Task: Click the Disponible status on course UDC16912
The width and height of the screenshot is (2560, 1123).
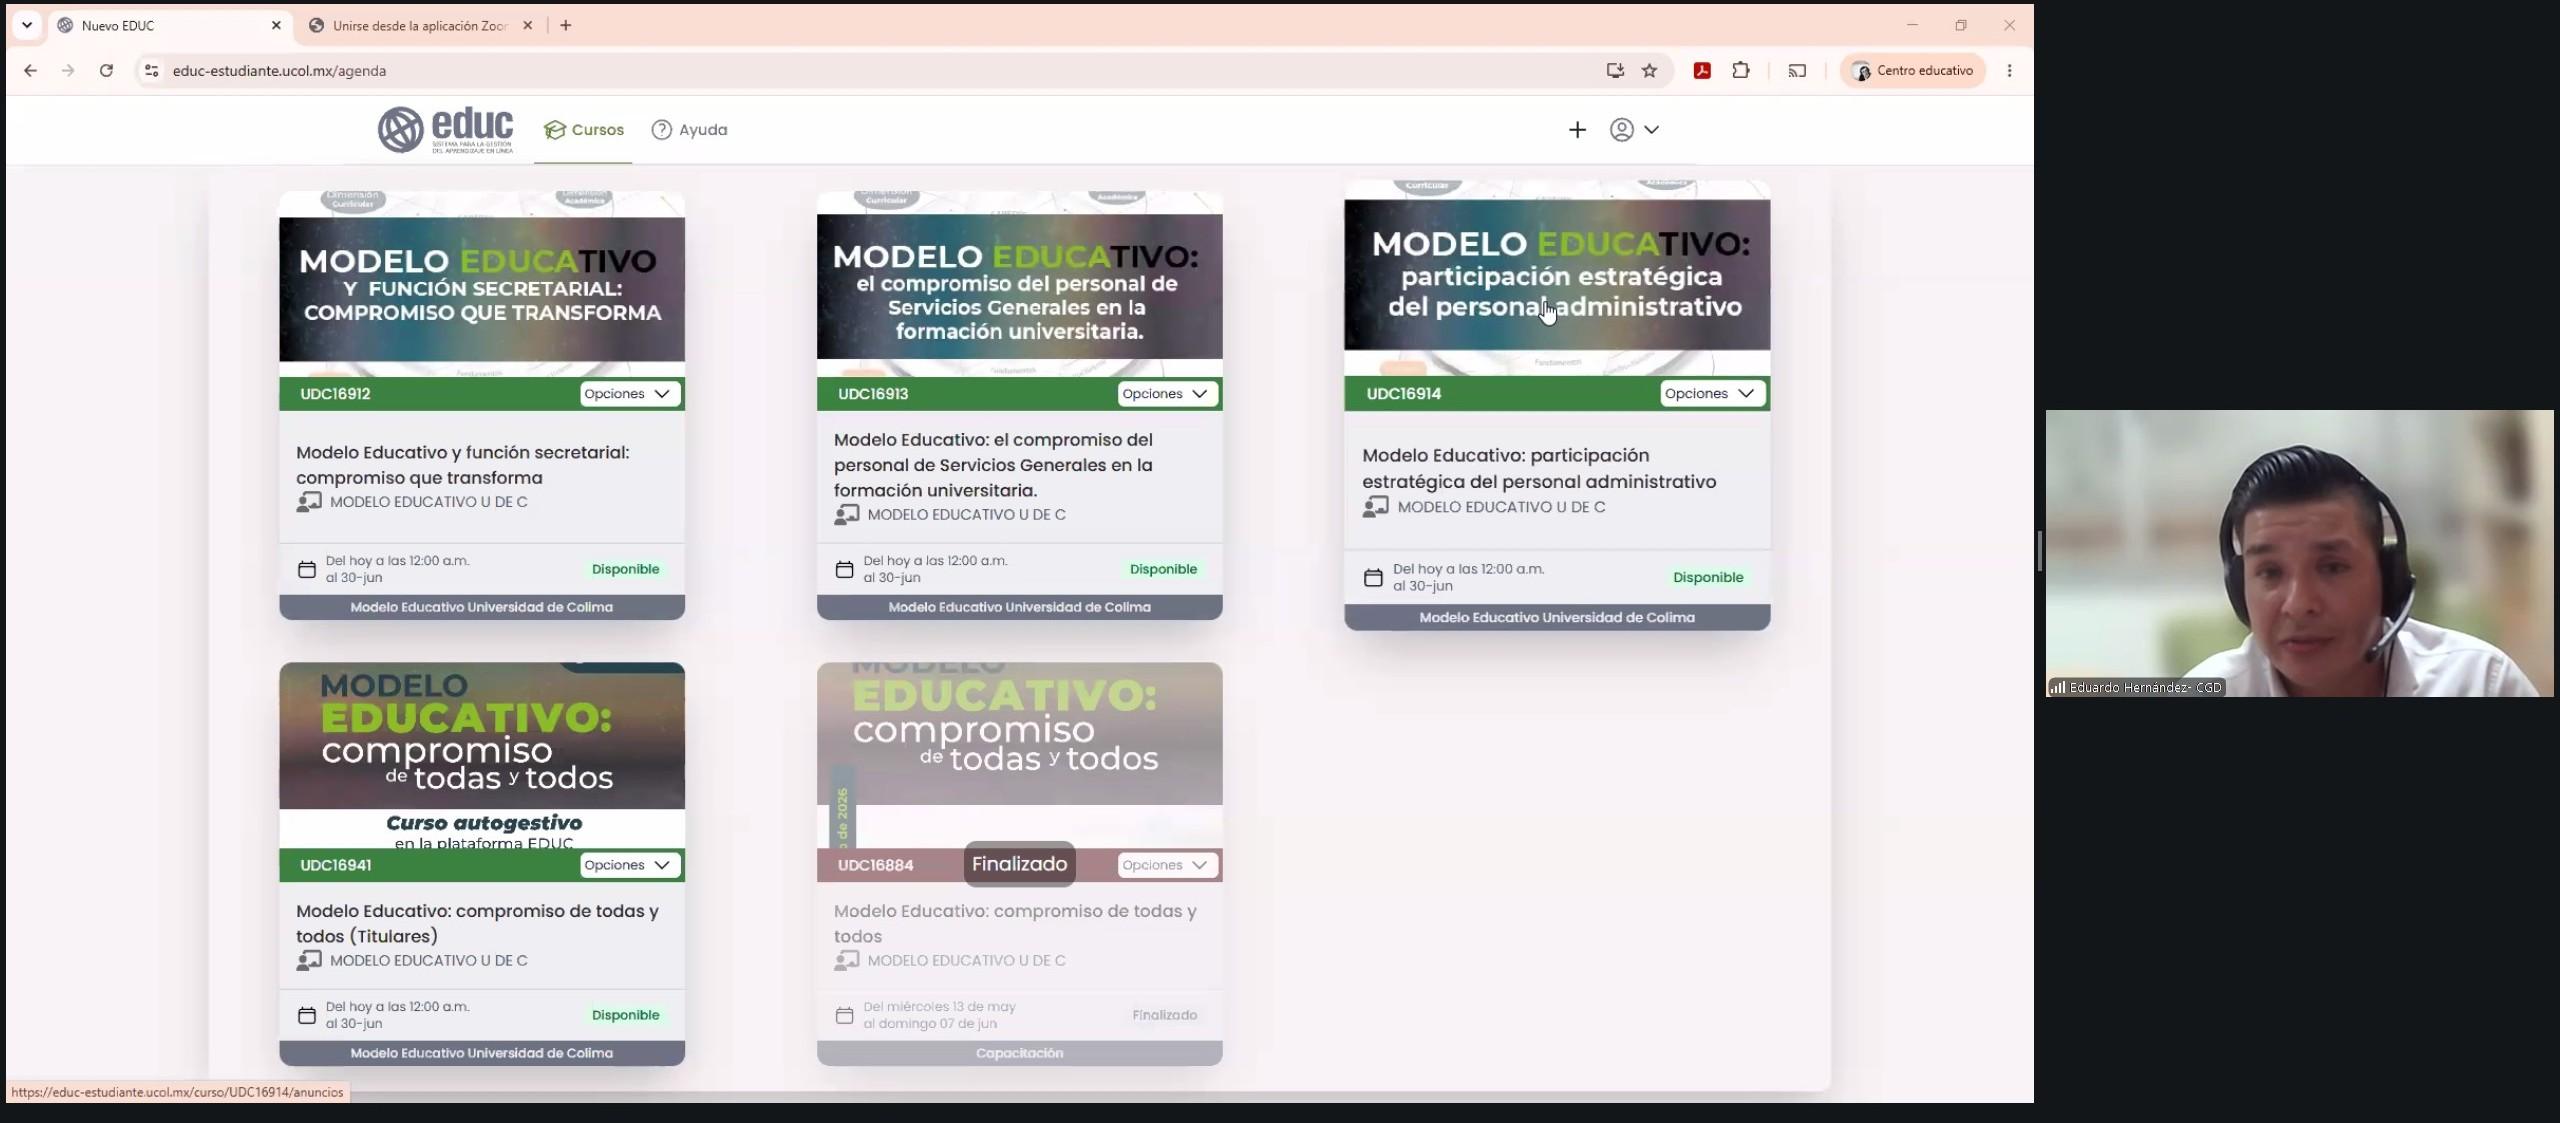Action: coord(625,569)
